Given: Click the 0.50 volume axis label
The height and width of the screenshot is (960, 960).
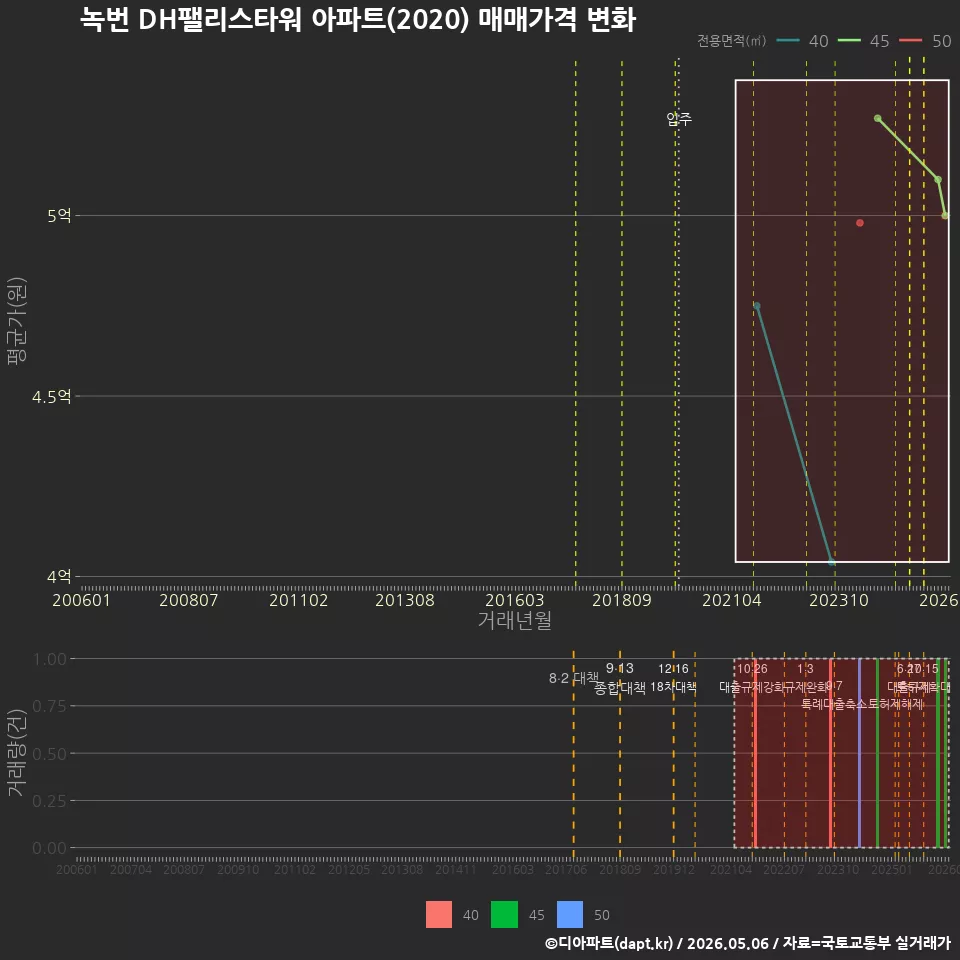Looking at the screenshot, I should point(50,754).
